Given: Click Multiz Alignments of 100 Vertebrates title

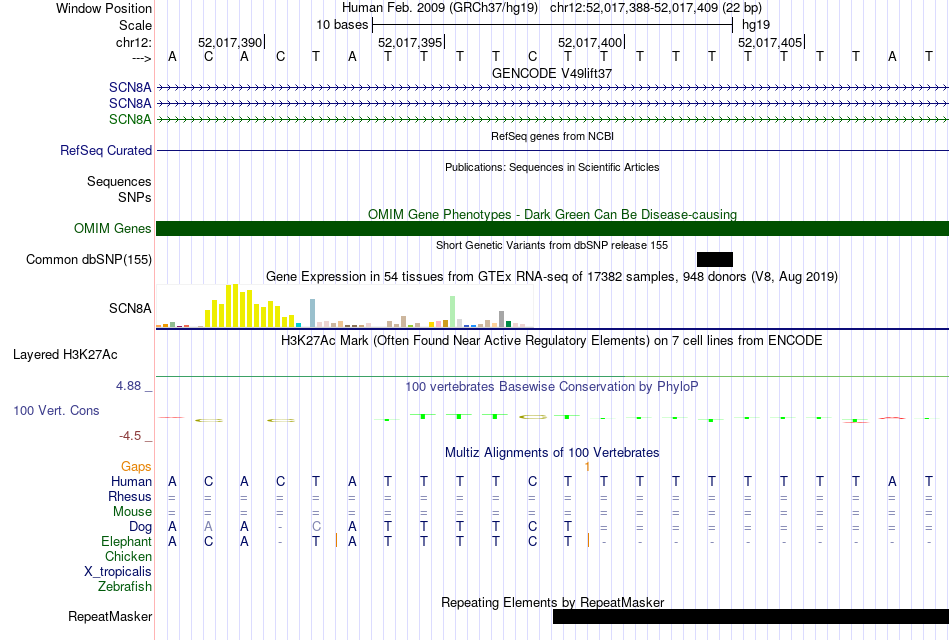Looking at the screenshot, I should pos(552,453).
